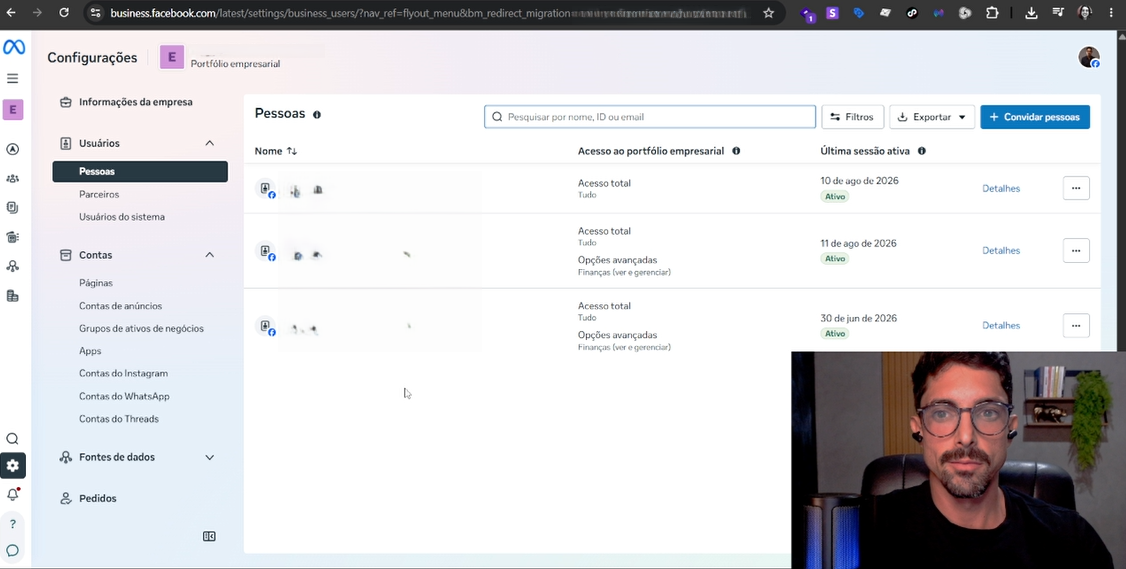Open notifications bell icon
Screen dimensions: 1126x569
point(13,494)
